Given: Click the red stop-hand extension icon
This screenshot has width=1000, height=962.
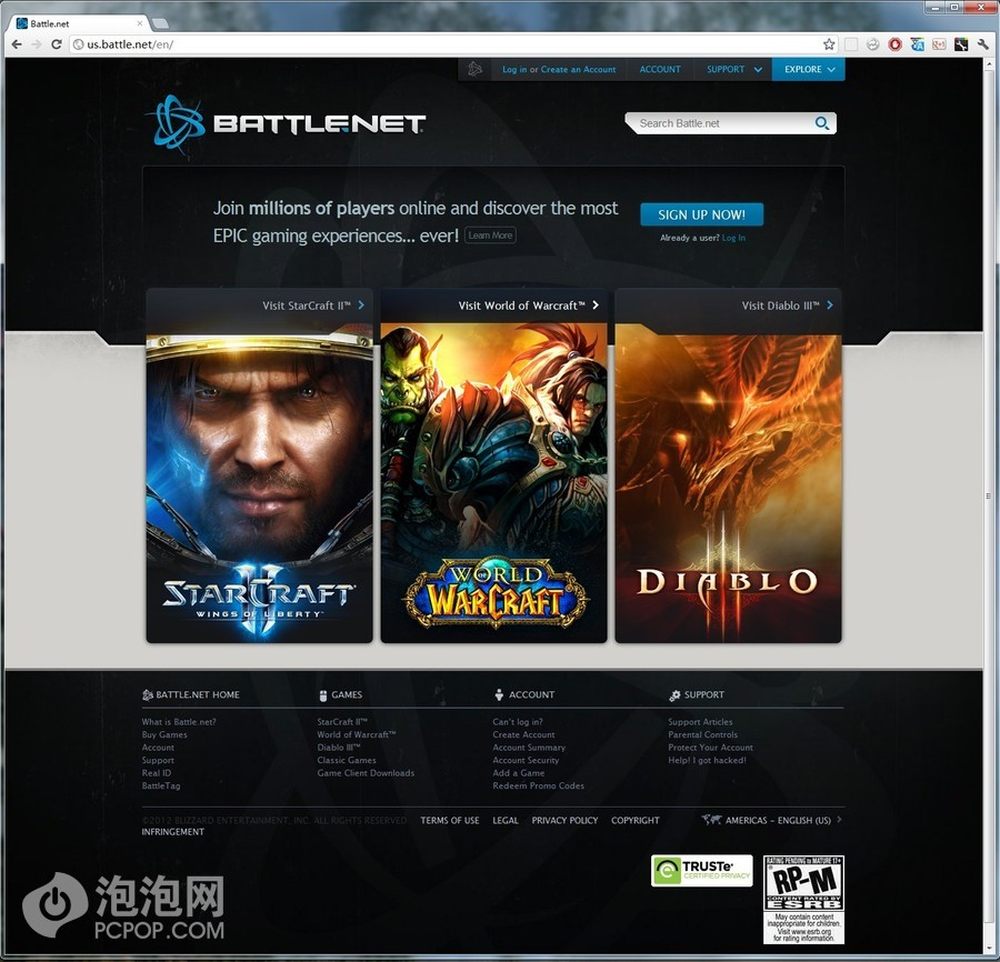Looking at the screenshot, I should [x=895, y=44].
